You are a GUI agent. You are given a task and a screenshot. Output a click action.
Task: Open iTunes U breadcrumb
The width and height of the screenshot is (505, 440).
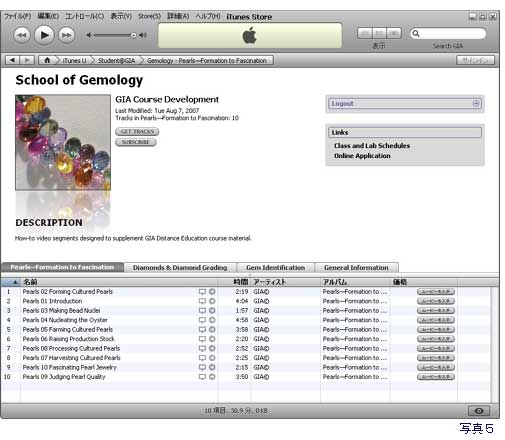[74, 61]
